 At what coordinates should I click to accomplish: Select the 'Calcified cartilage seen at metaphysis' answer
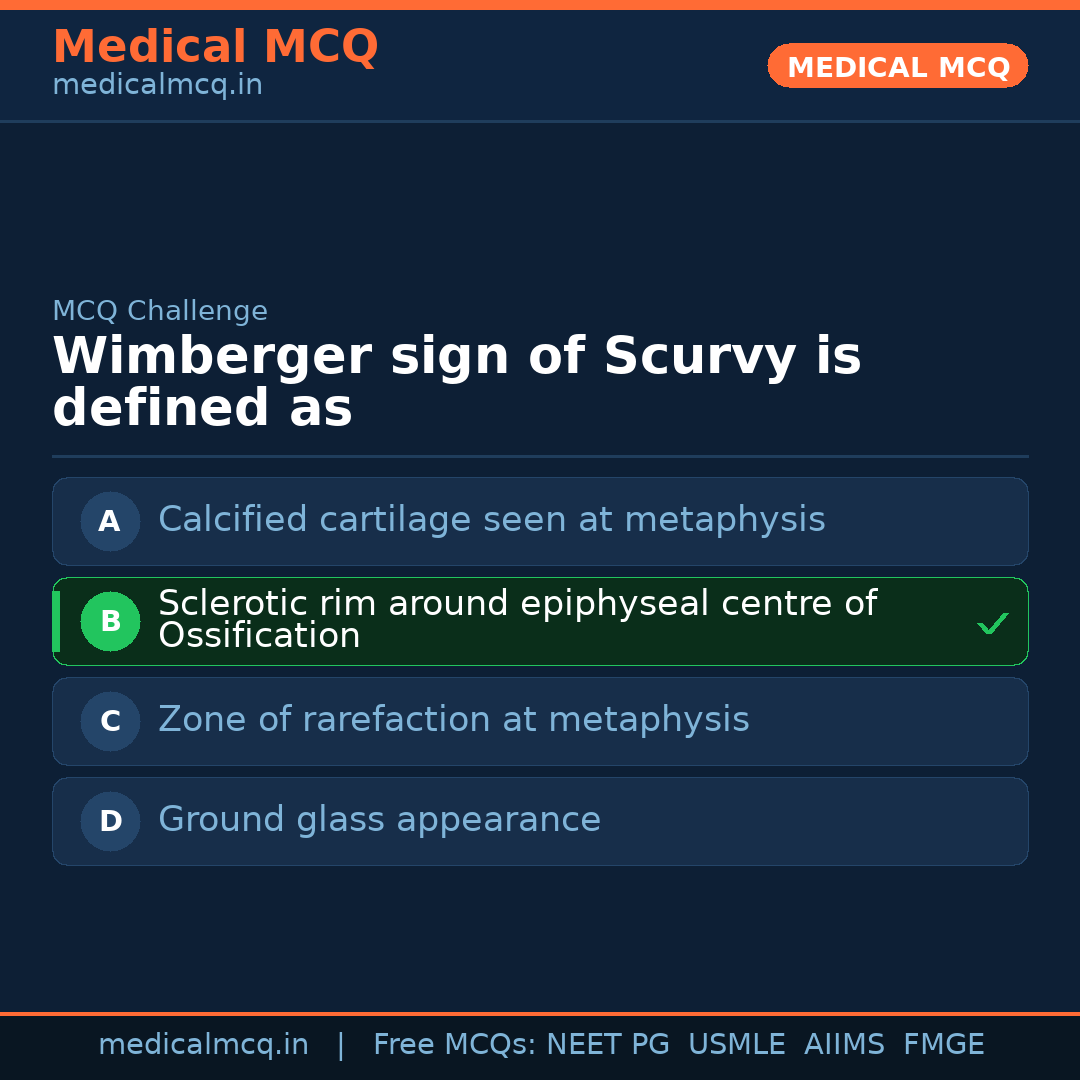491,520
